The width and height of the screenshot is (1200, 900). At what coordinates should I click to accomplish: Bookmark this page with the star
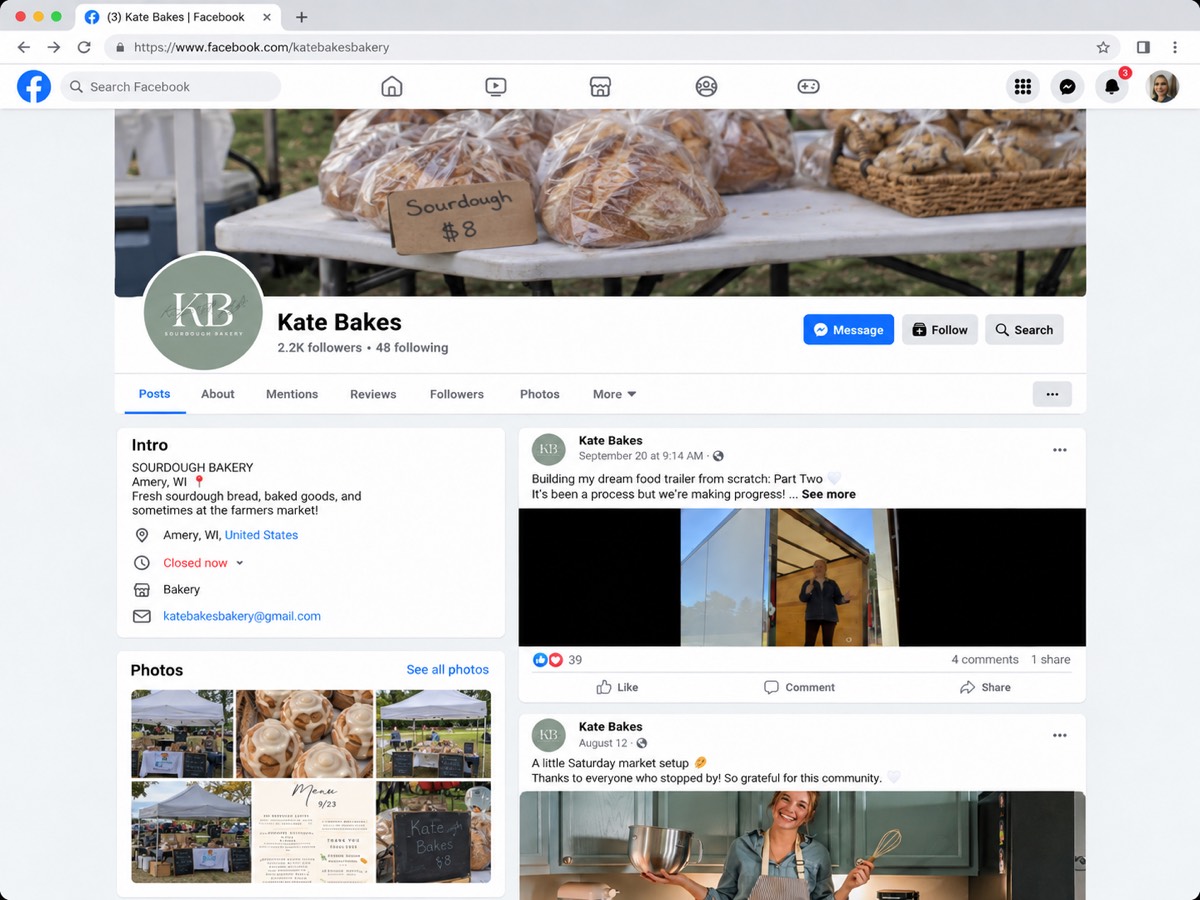click(x=1103, y=47)
